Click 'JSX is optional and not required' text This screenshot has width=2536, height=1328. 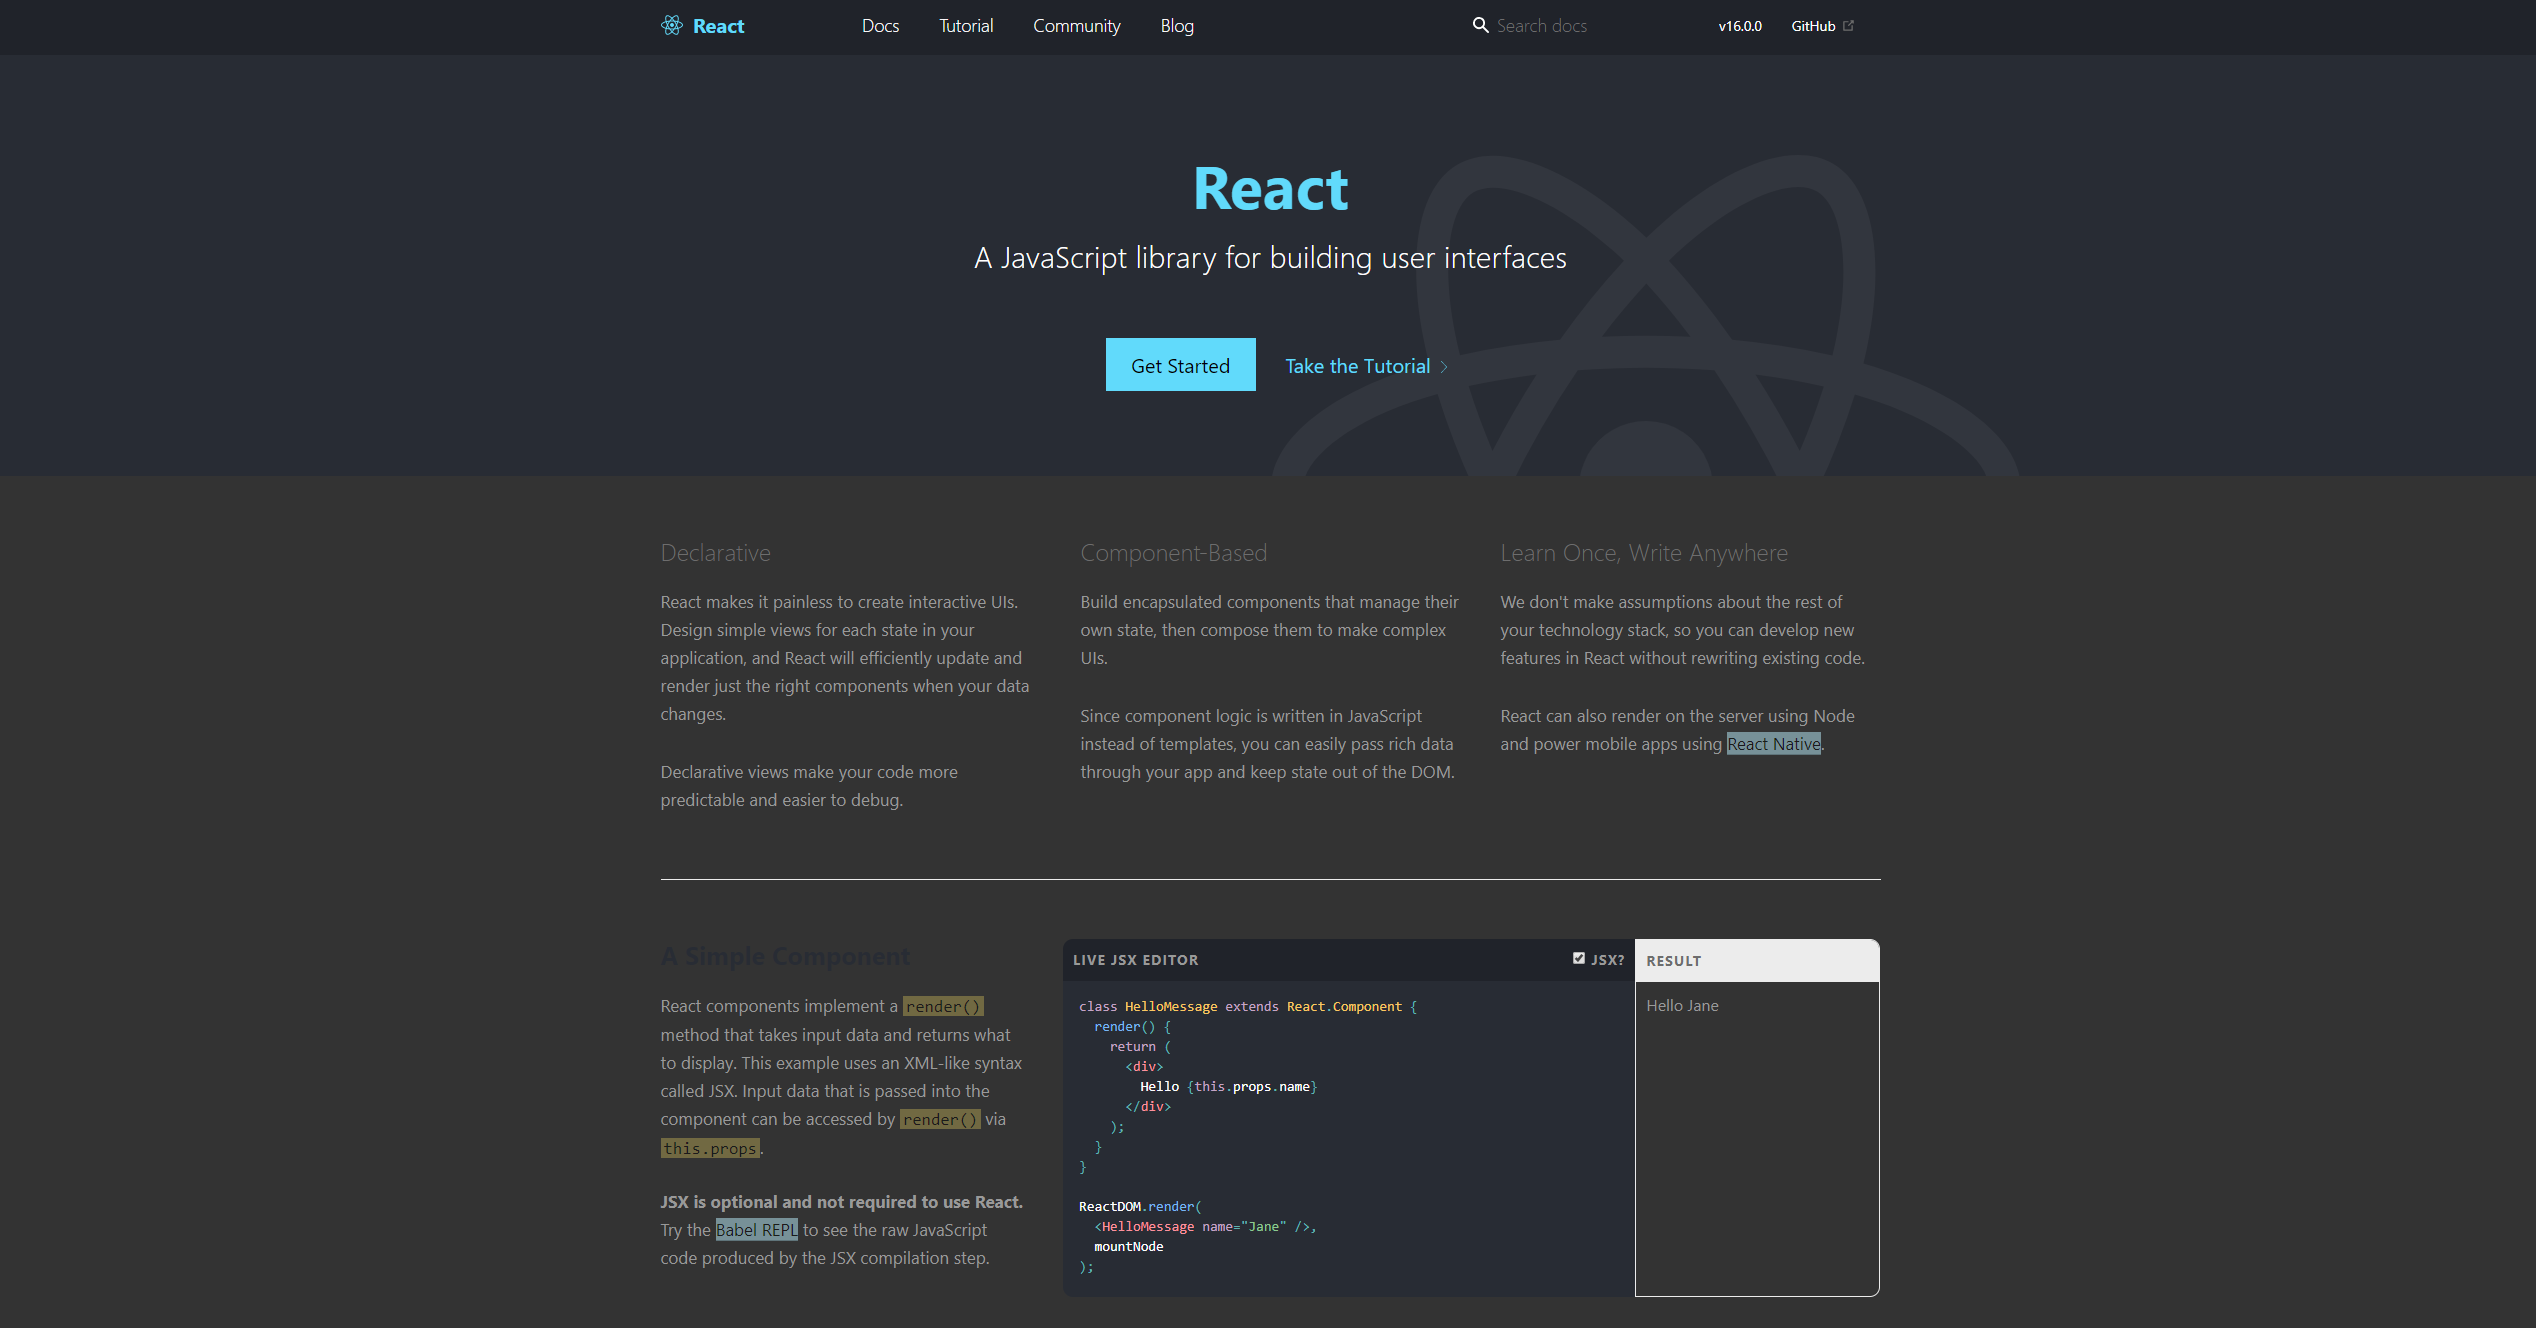(x=841, y=1202)
